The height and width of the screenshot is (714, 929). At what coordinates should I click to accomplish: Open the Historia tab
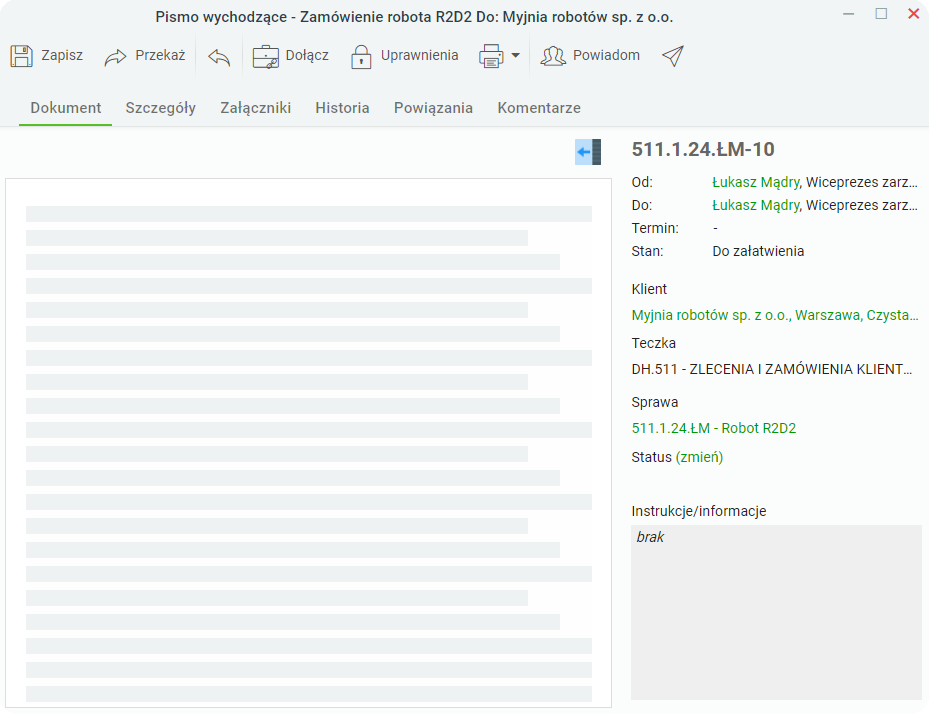click(x=342, y=108)
